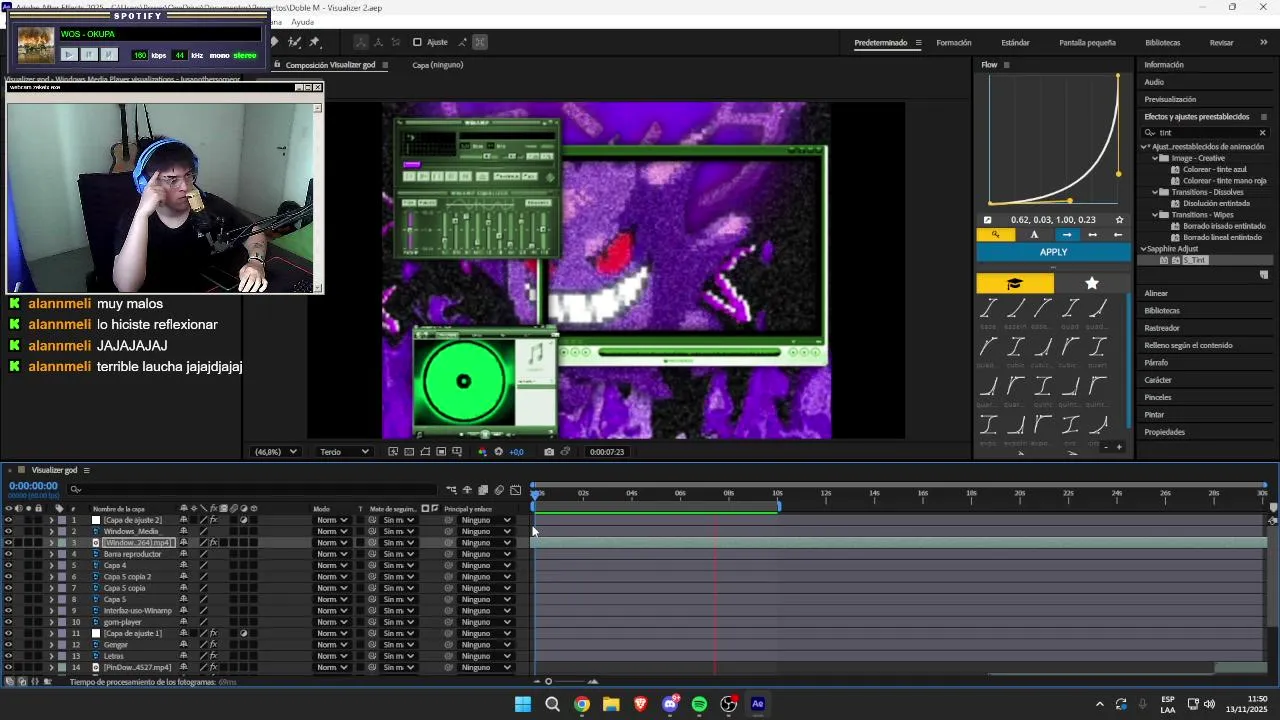Take snapshot with camera icon in viewer
Viewport: 1280px width, 720px height.
coord(549,452)
